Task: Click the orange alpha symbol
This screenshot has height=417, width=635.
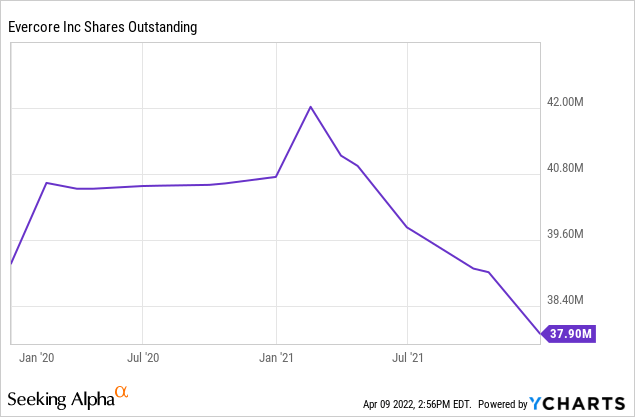Action: [123, 393]
